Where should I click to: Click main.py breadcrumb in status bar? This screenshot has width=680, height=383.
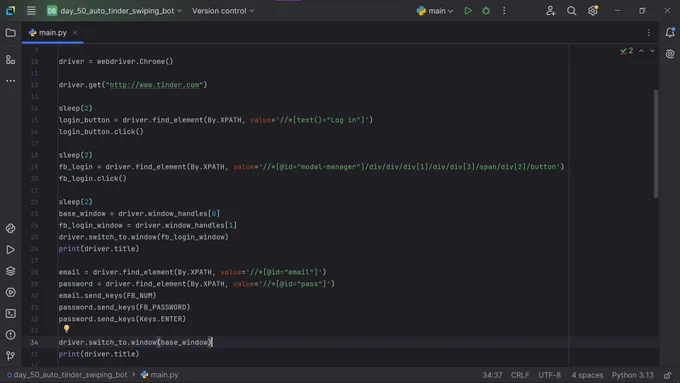tap(160, 375)
